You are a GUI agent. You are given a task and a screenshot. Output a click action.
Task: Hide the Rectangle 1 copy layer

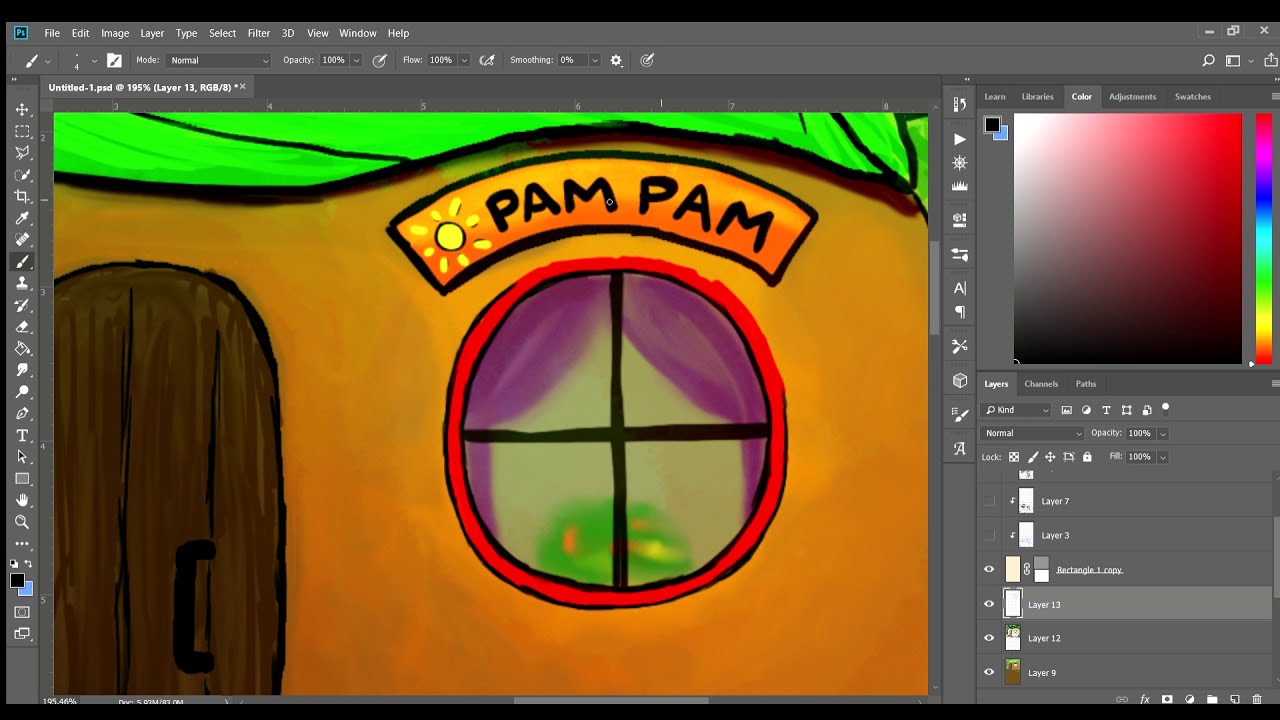[x=989, y=569]
